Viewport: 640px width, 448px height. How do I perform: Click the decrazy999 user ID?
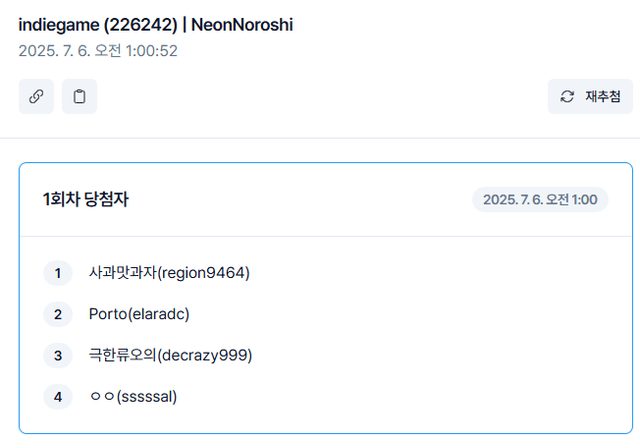click(x=205, y=355)
